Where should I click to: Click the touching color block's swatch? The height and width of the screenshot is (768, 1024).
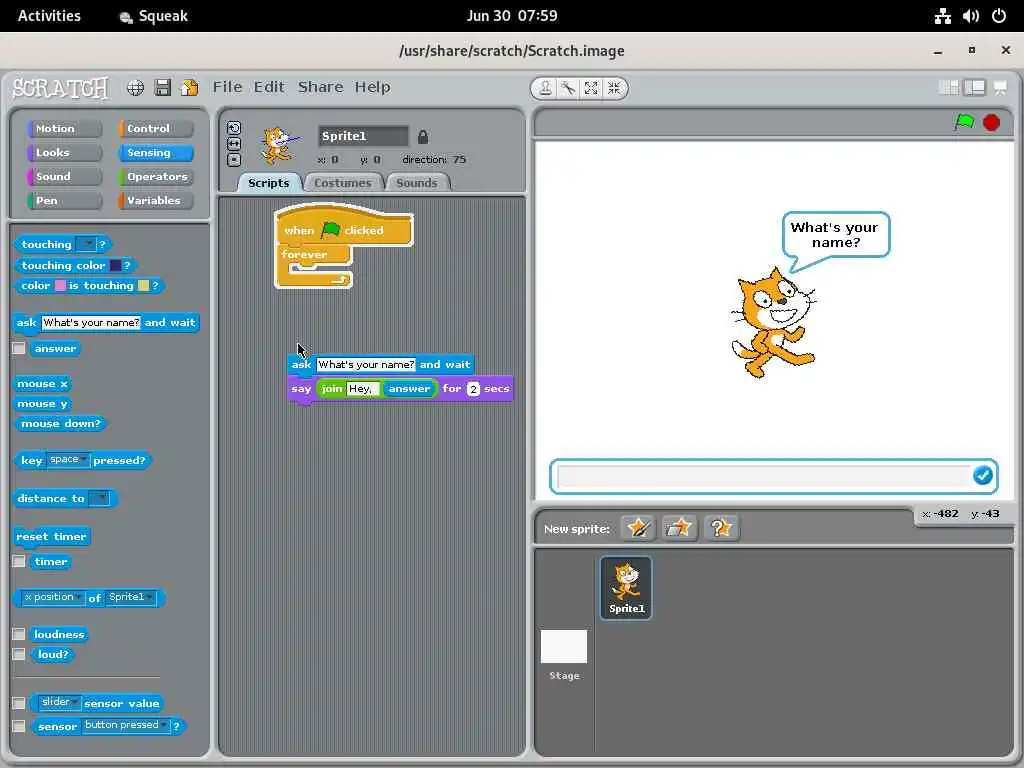[x=116, y=265]
